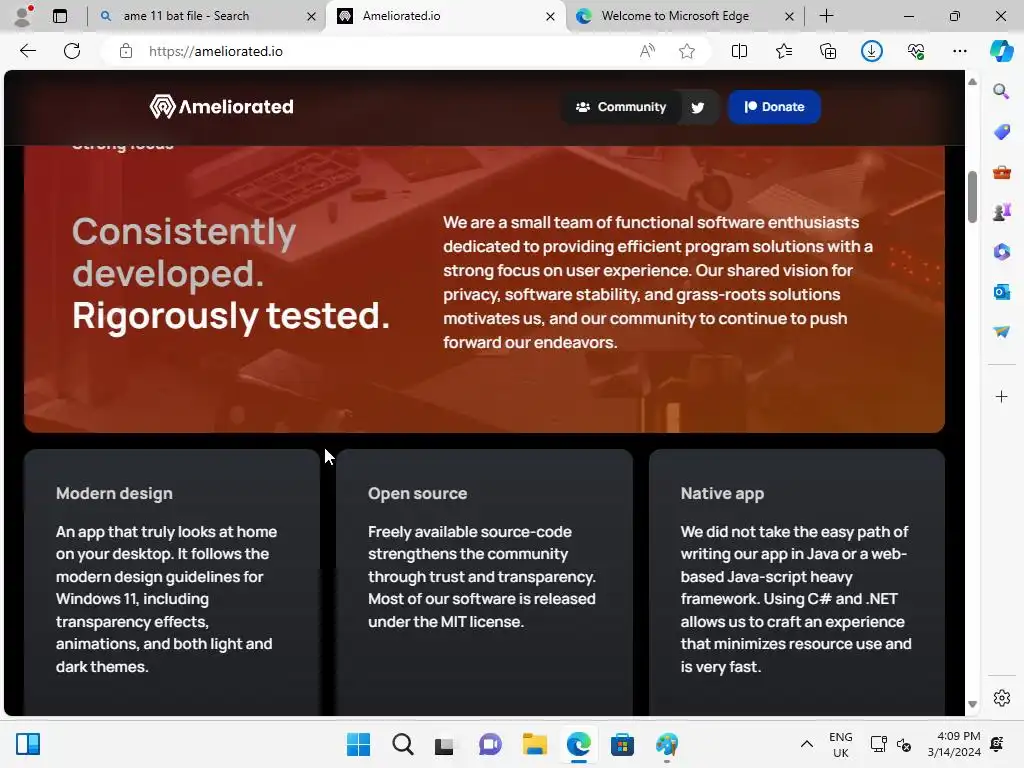Open the network and volume tray icons
This screenshot has height=768, width=1024.
pos(891,744)
